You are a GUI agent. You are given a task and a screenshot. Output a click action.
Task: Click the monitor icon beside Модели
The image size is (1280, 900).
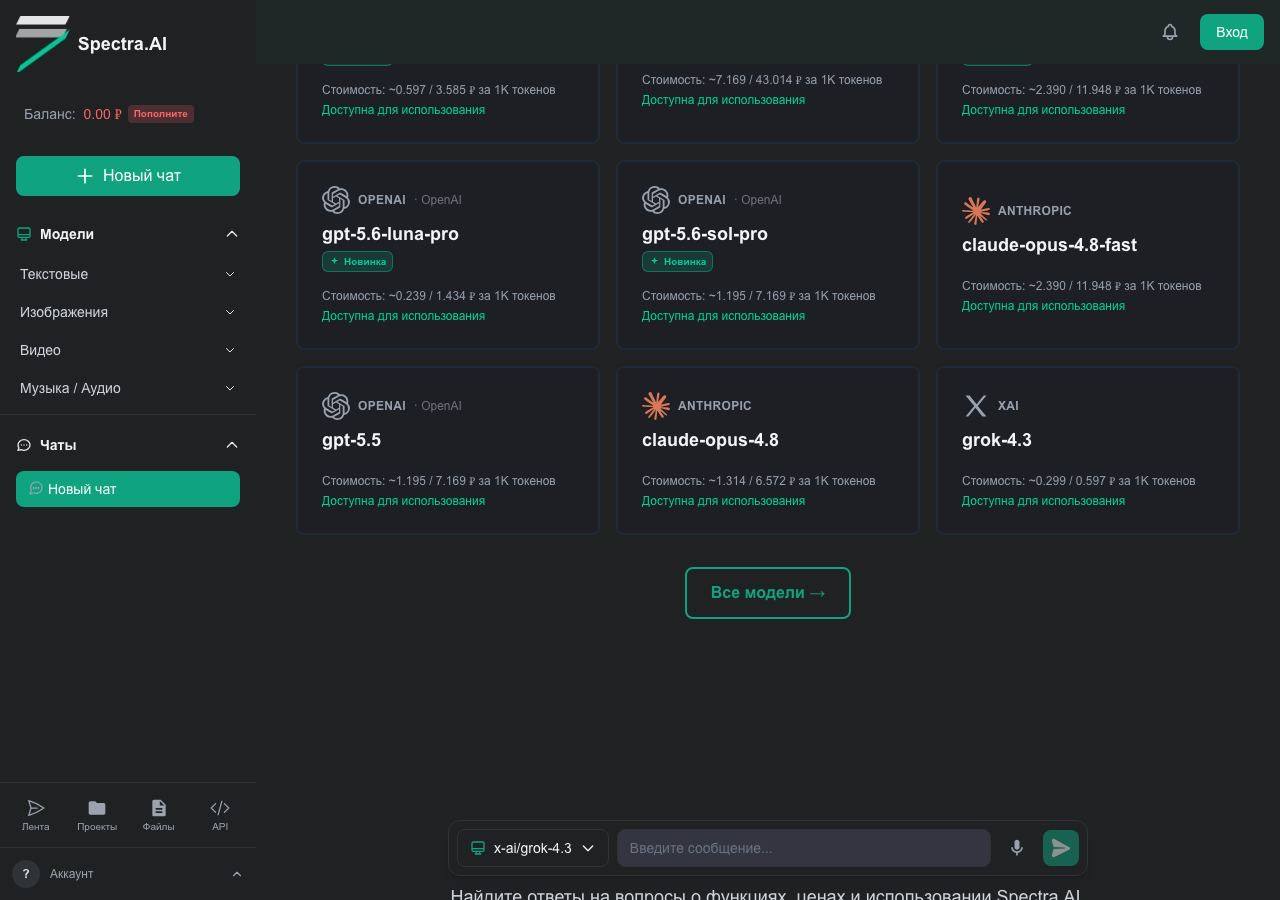coord(24,234)
